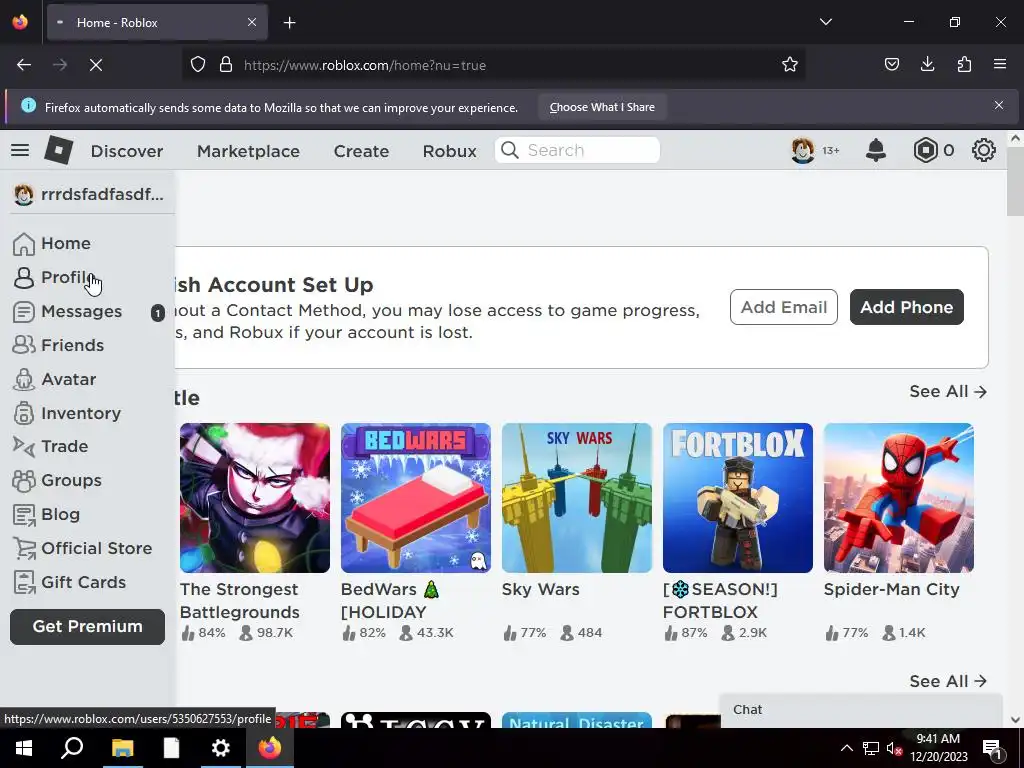1024x768 pixels.
Task: Click the search magnifier icon
Action: tap(509, 150)
